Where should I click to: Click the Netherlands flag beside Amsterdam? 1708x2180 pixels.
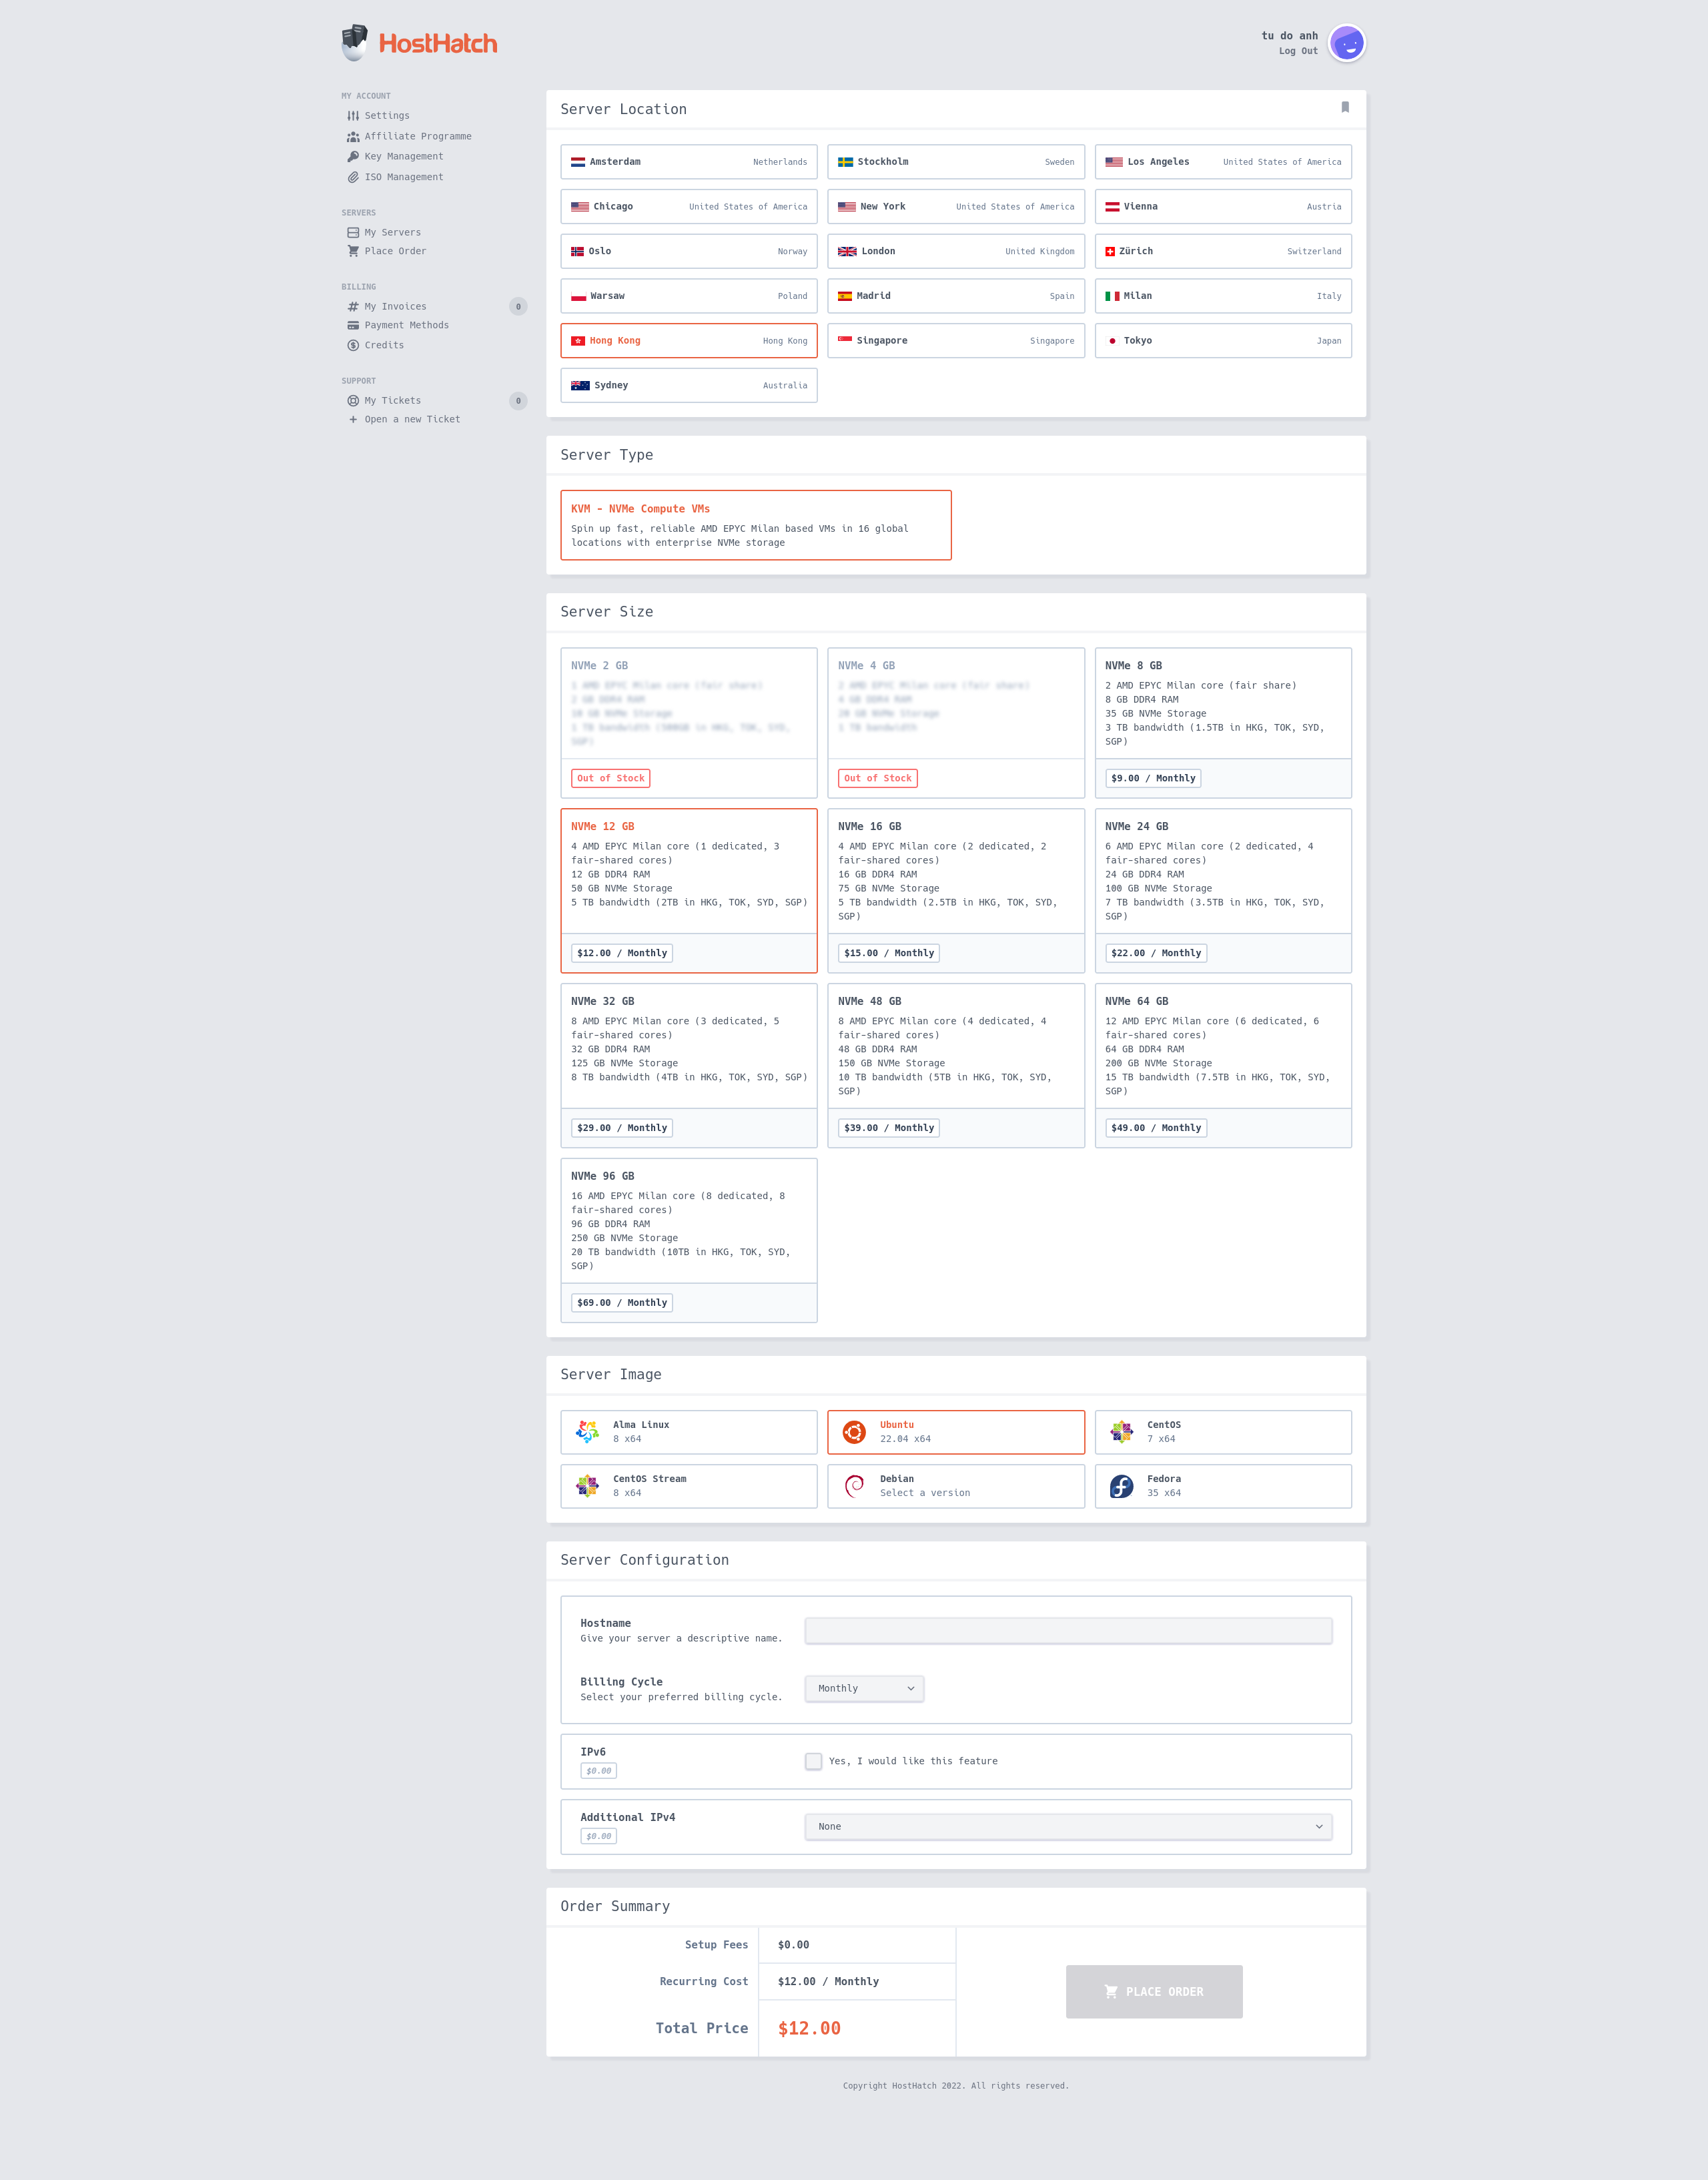click(x=578, y=162)
